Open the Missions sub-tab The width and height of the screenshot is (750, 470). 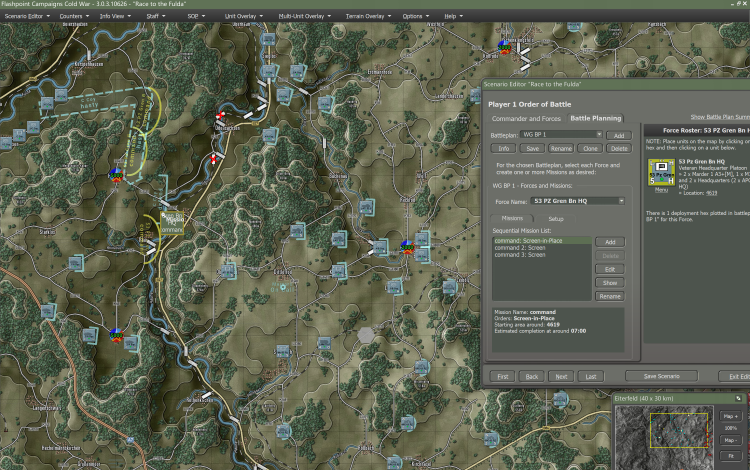coord(512,218)
